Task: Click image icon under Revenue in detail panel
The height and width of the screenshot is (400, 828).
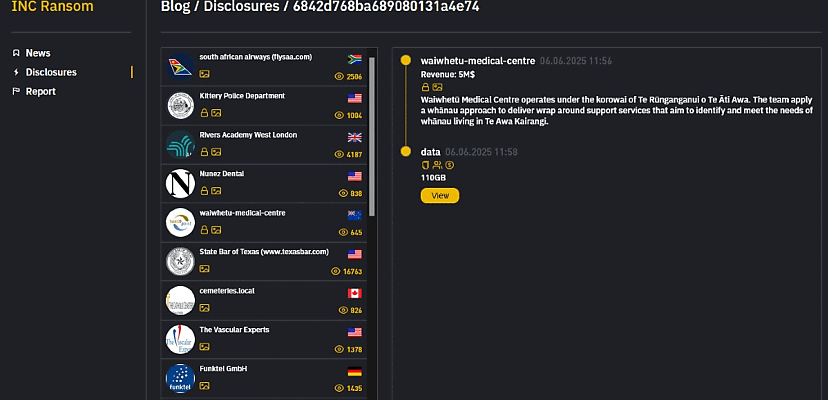Action: pos(437,87)
